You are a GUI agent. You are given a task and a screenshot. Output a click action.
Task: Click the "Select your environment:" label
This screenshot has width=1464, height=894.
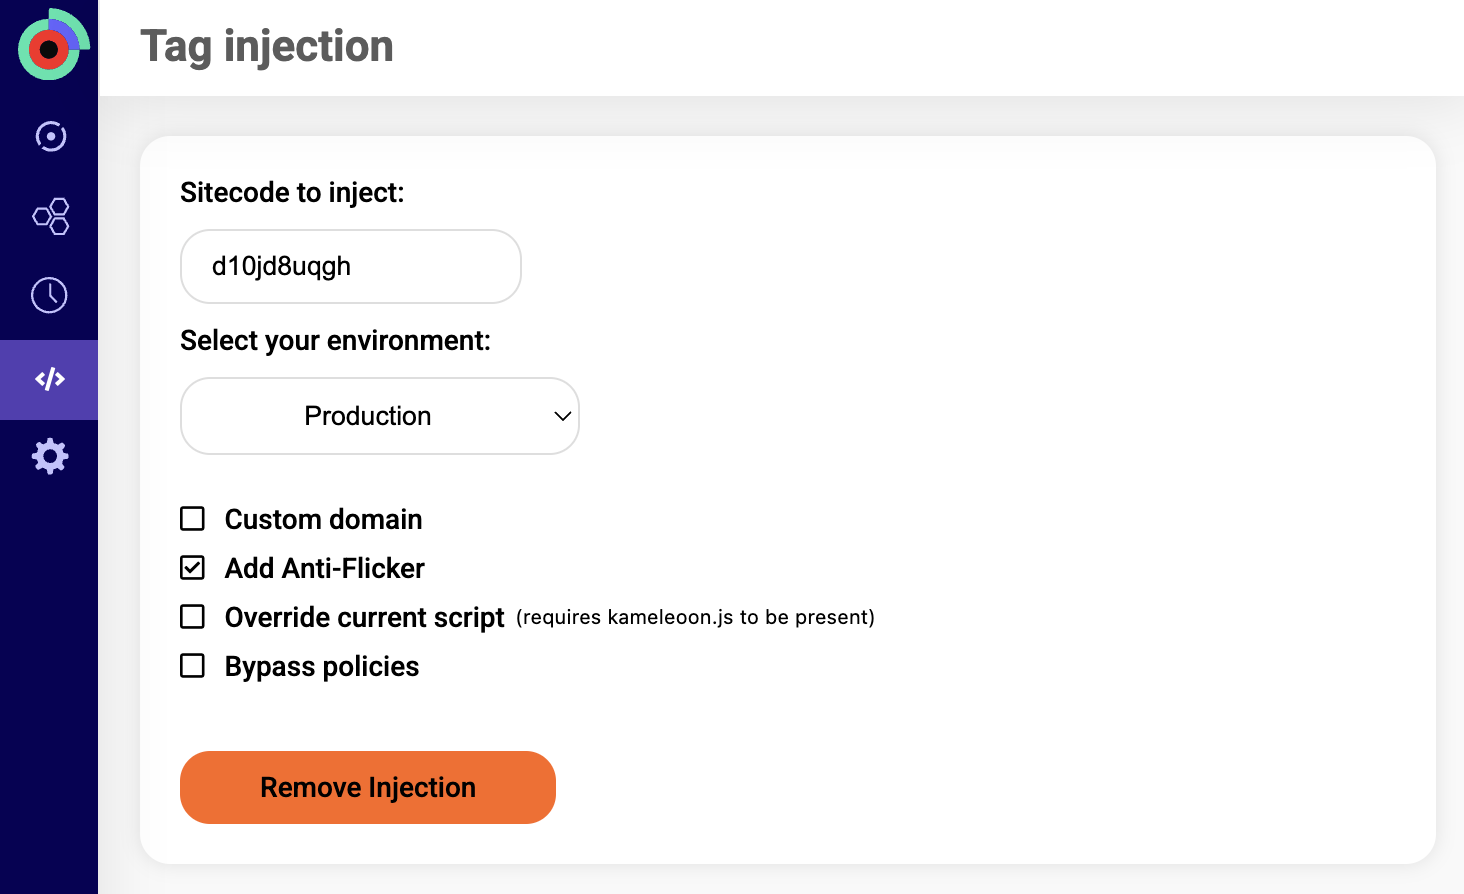(335, 340)
